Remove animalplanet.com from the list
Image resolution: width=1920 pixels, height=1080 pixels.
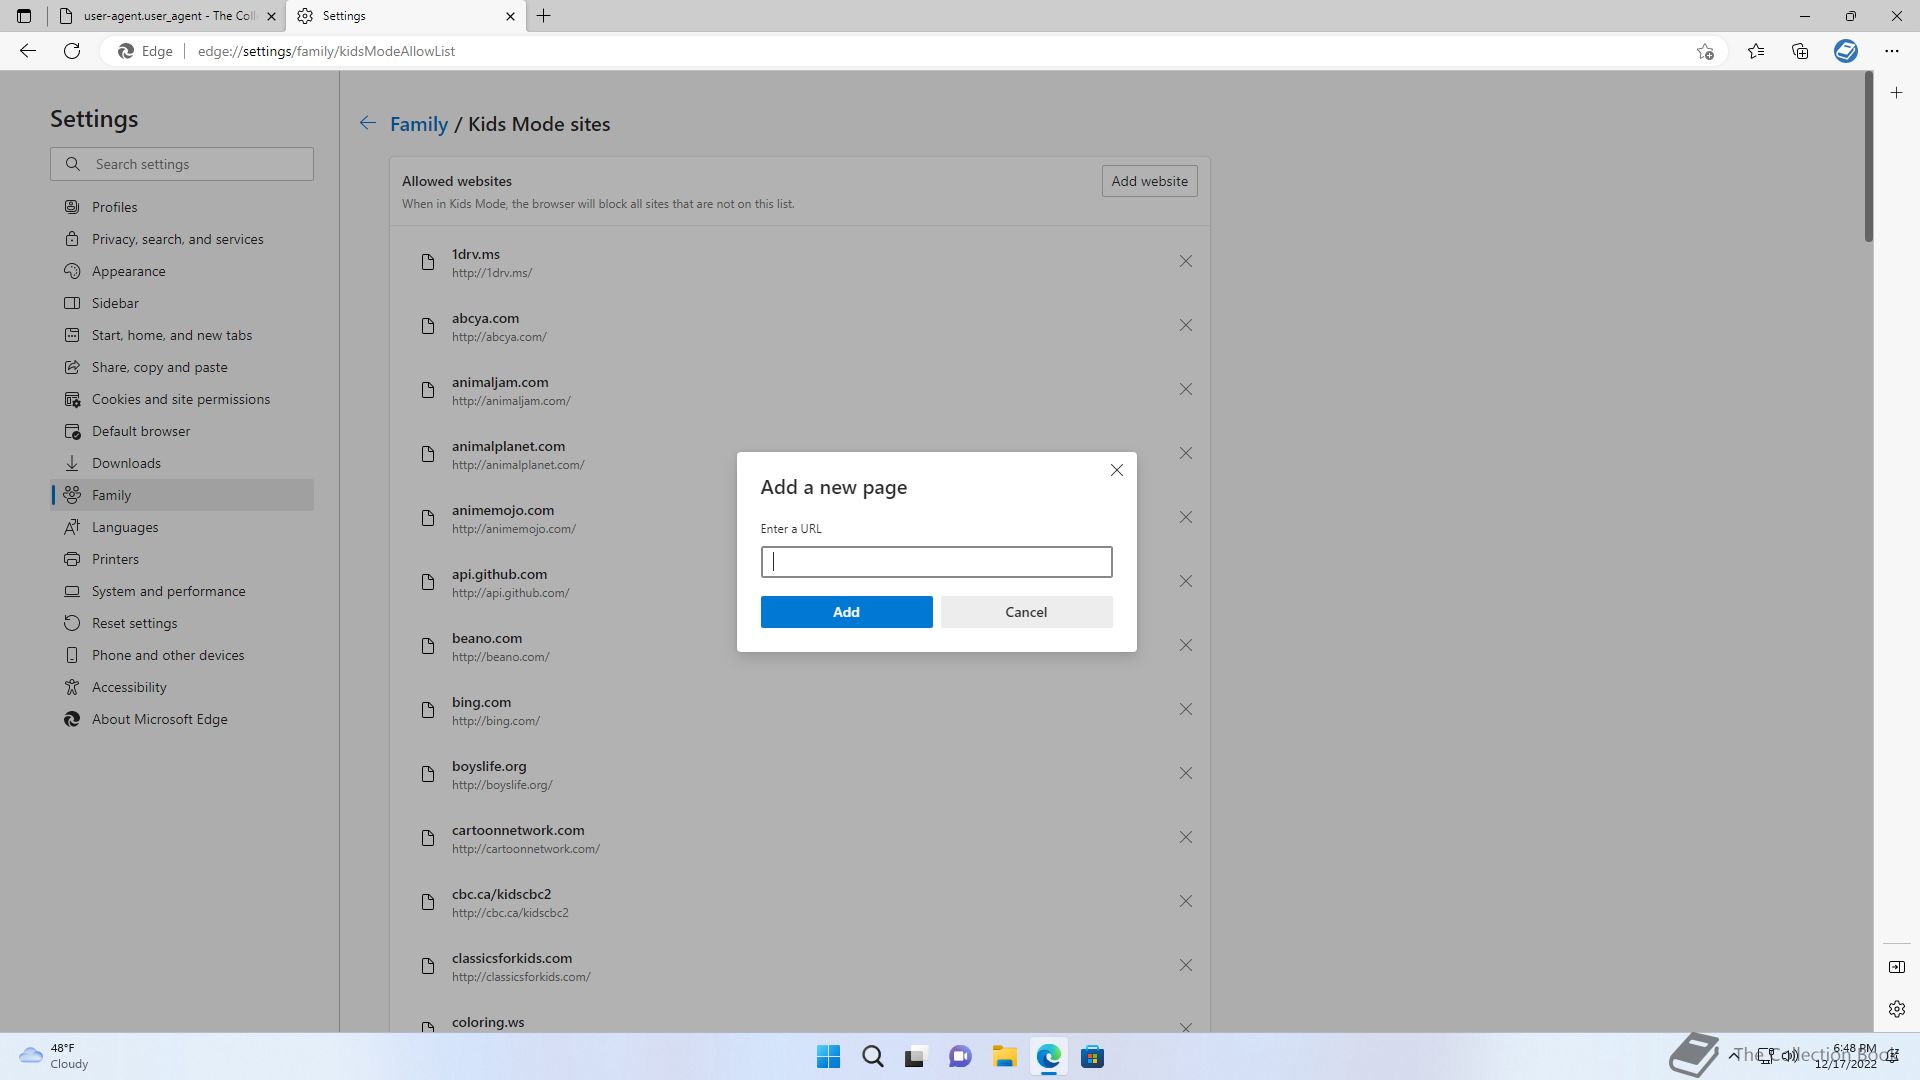pos(1185,453)
